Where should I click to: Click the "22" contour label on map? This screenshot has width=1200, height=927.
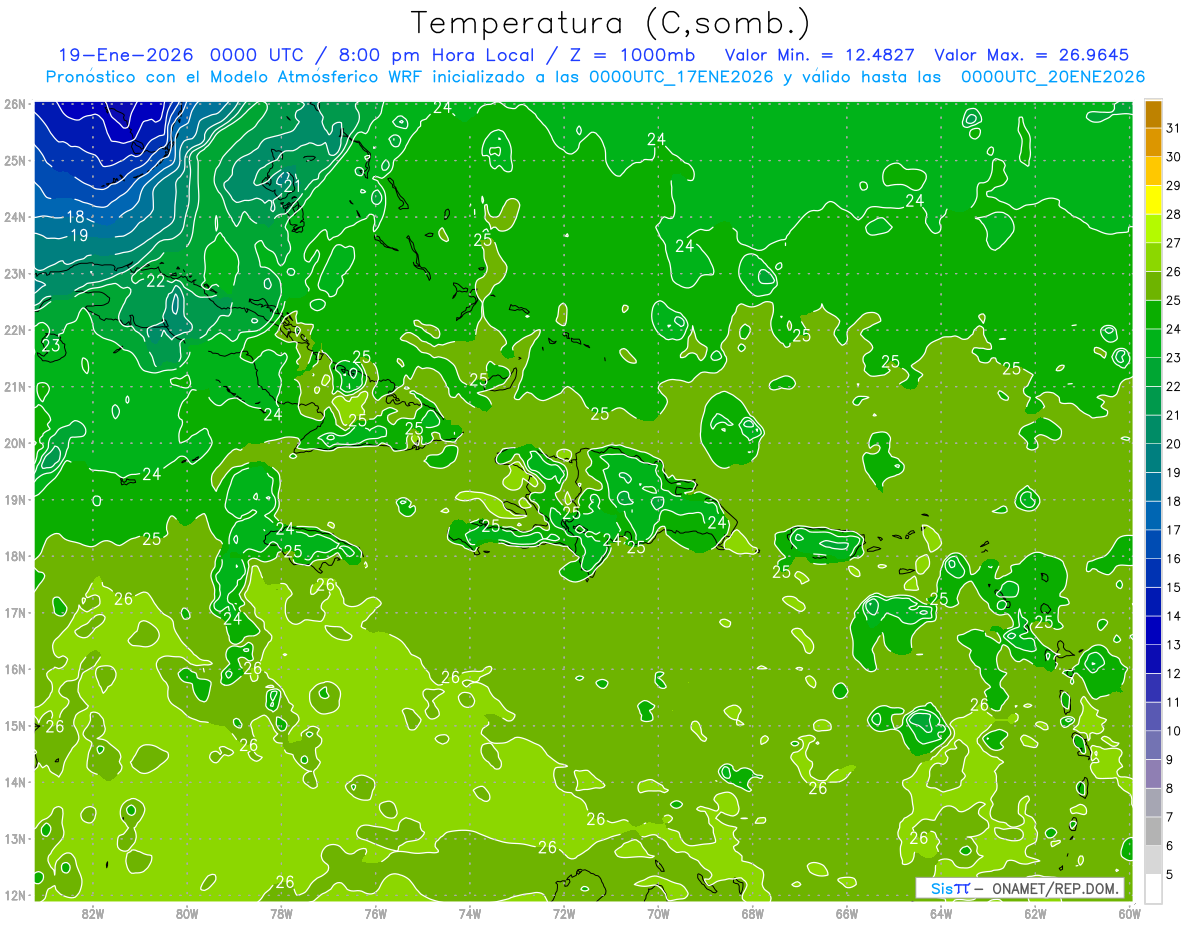(x=156, y=281)
